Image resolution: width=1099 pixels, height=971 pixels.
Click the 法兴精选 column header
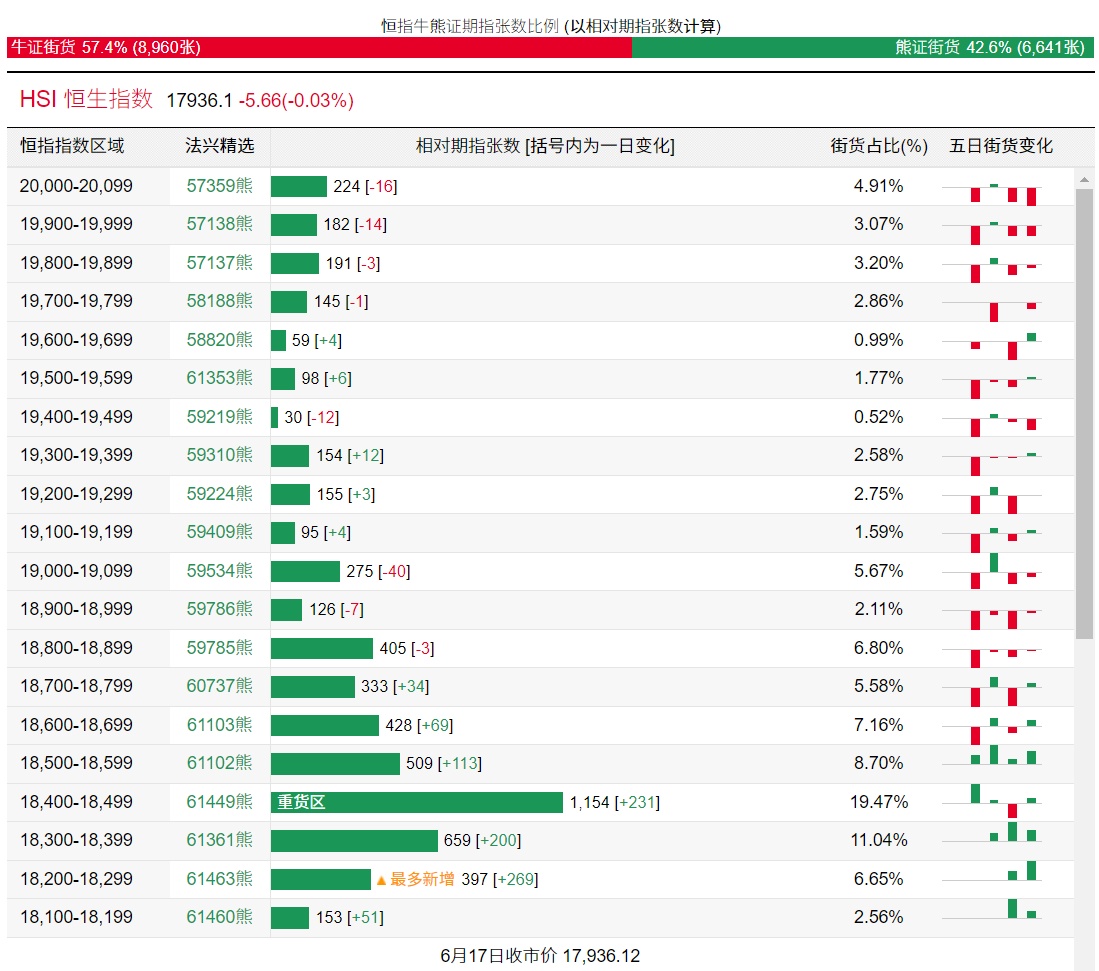[x=219, y=146]
